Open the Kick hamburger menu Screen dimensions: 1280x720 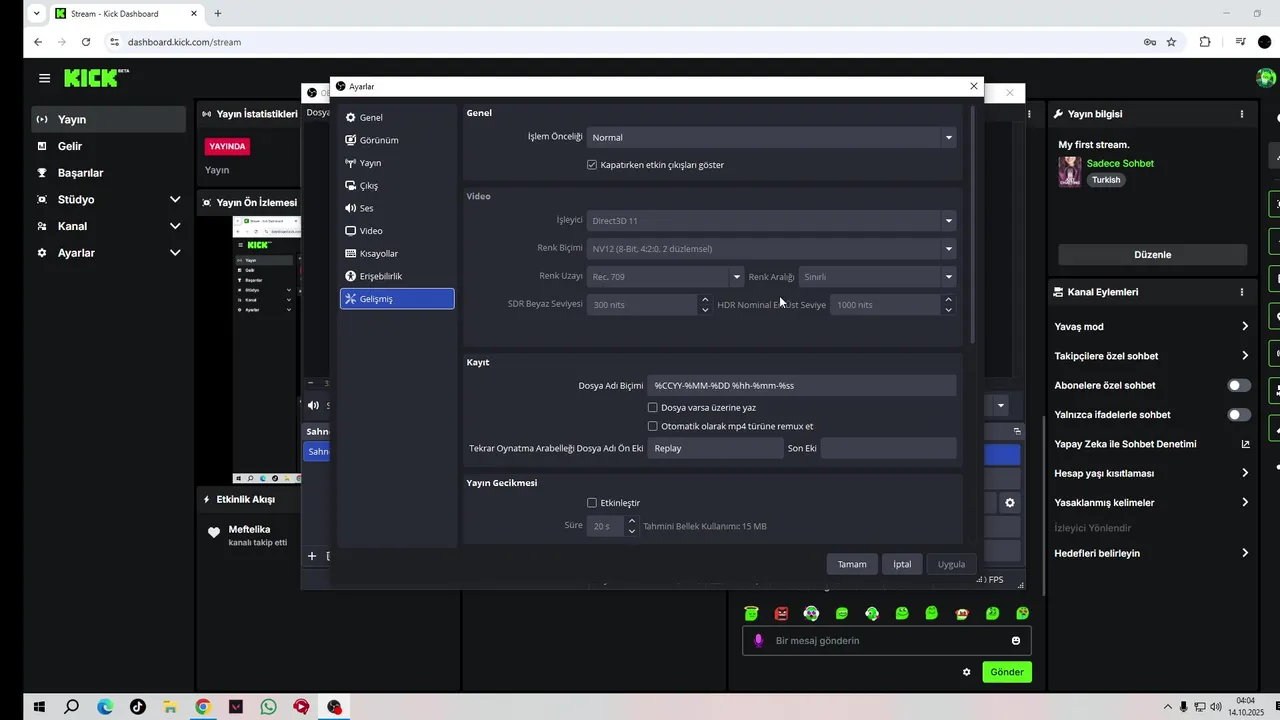pos(44,78)
